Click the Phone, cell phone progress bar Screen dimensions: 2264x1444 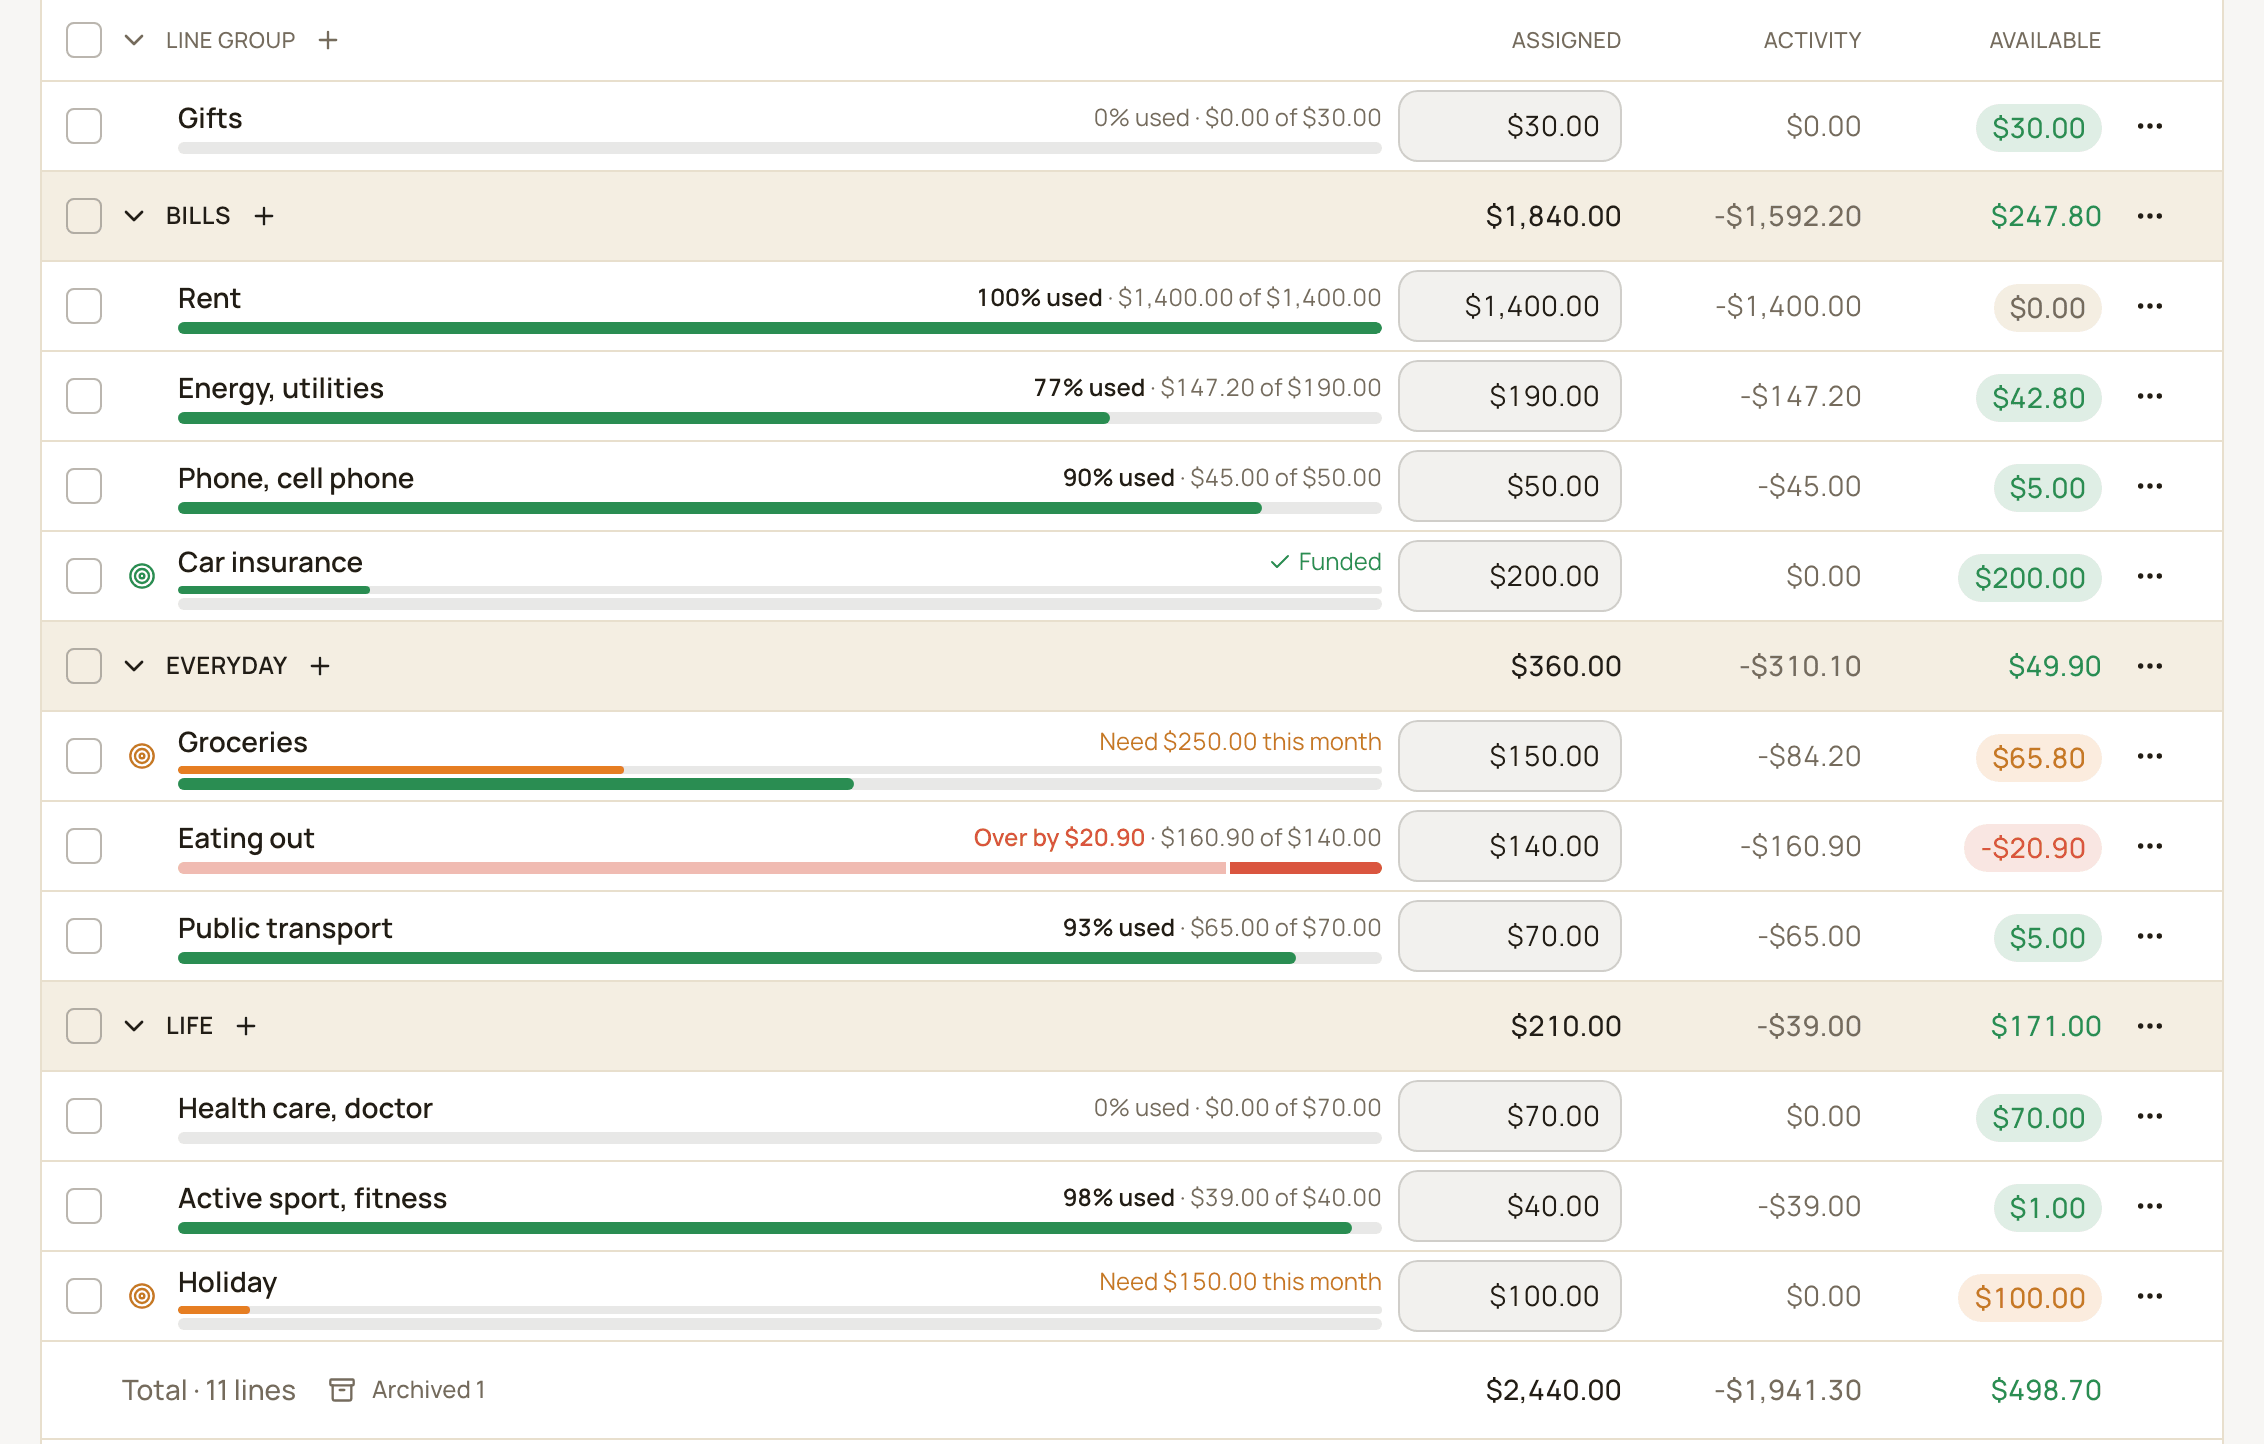tap(780, 508)
